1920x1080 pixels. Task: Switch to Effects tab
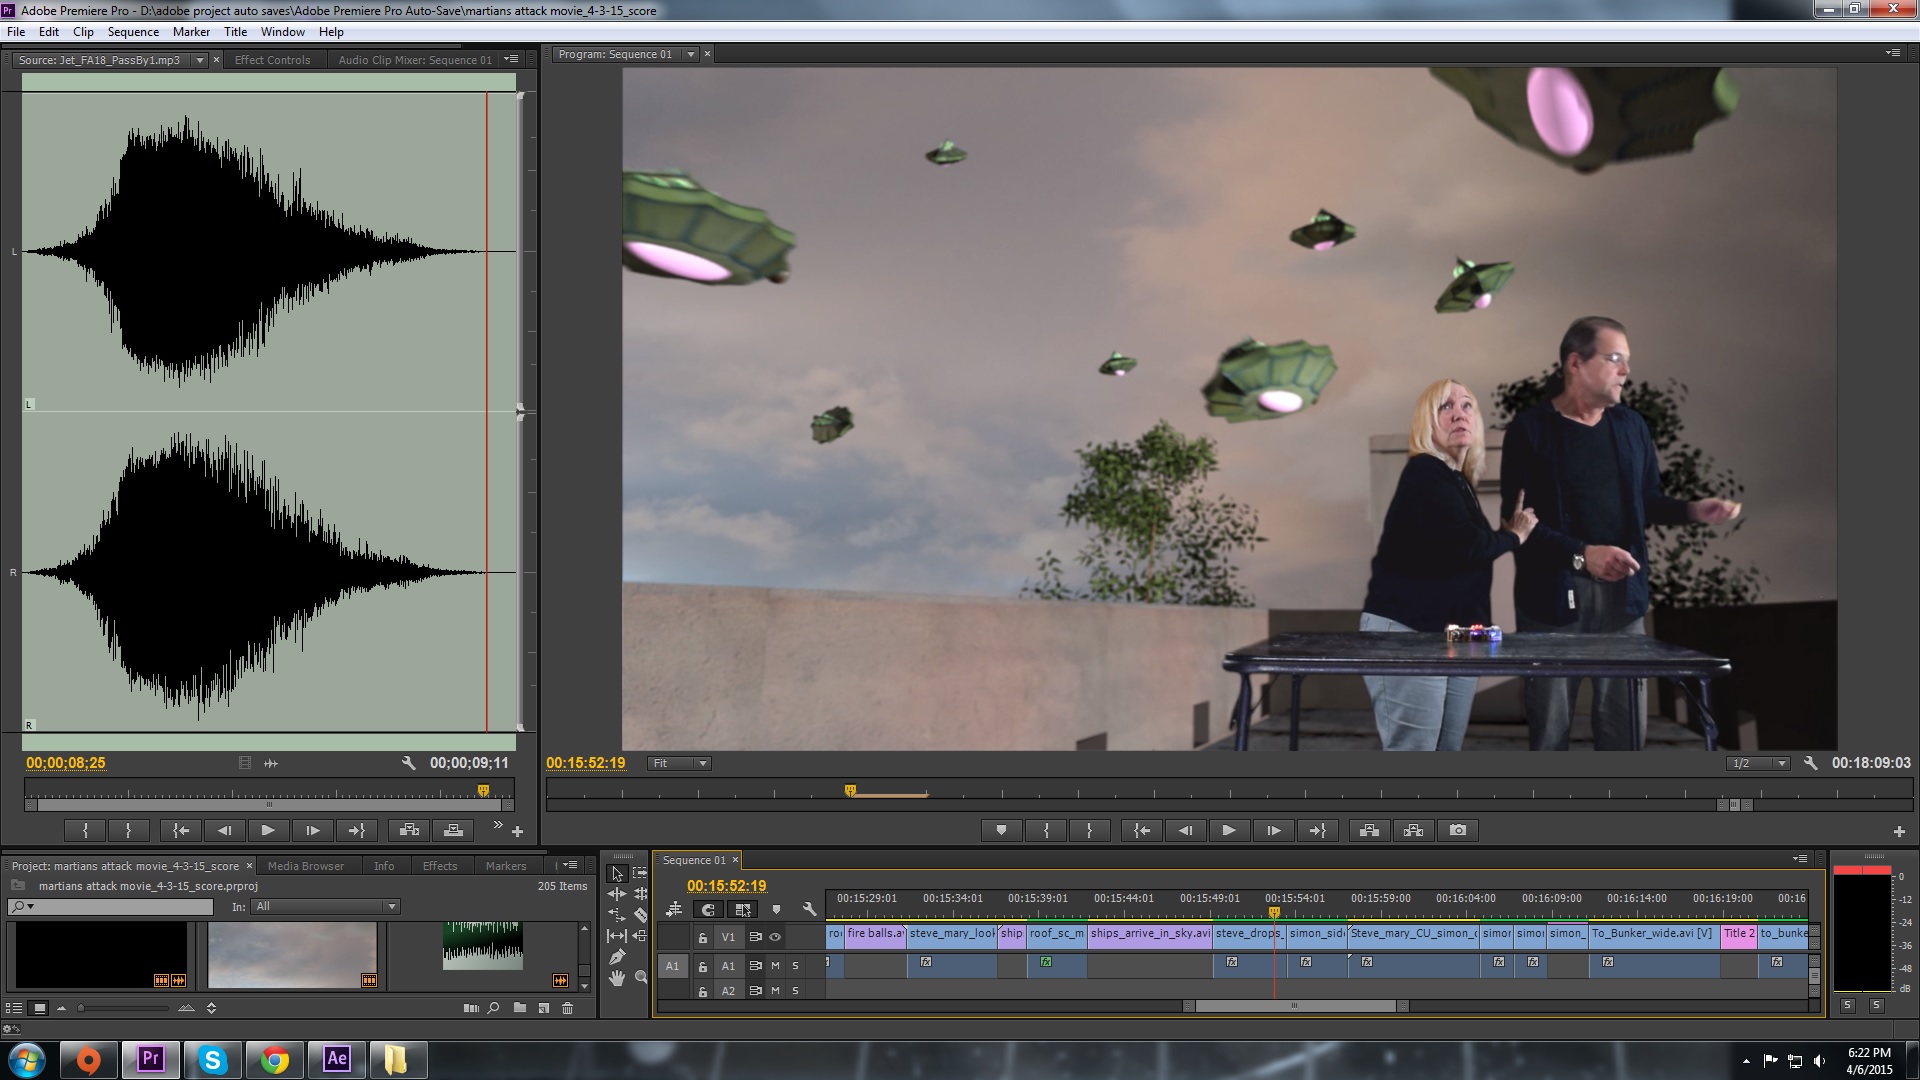439,866
